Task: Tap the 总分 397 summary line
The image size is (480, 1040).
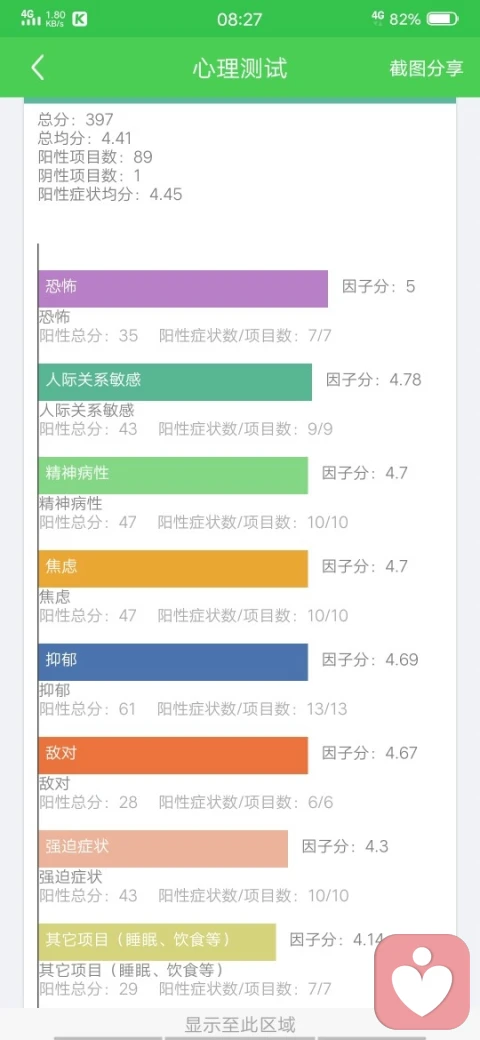Action: (x=76, y=120)
